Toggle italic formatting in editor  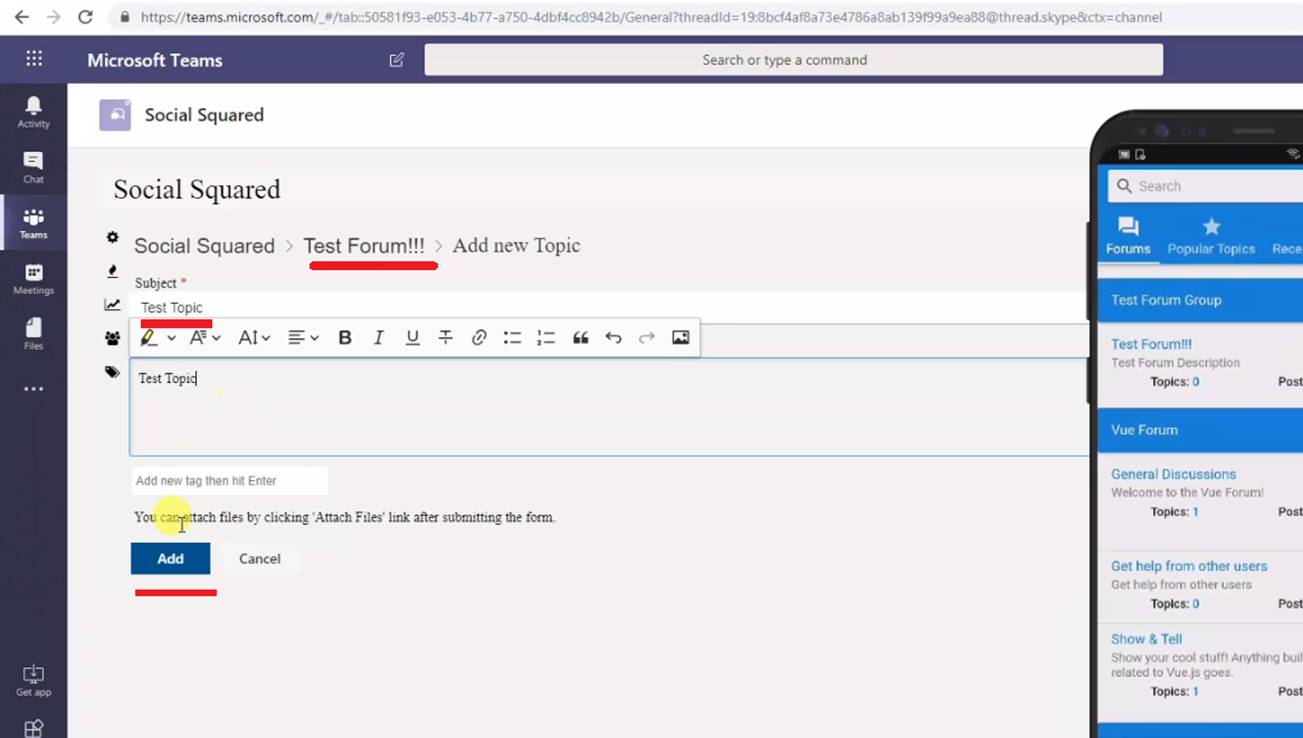click(x=378, y=338)
